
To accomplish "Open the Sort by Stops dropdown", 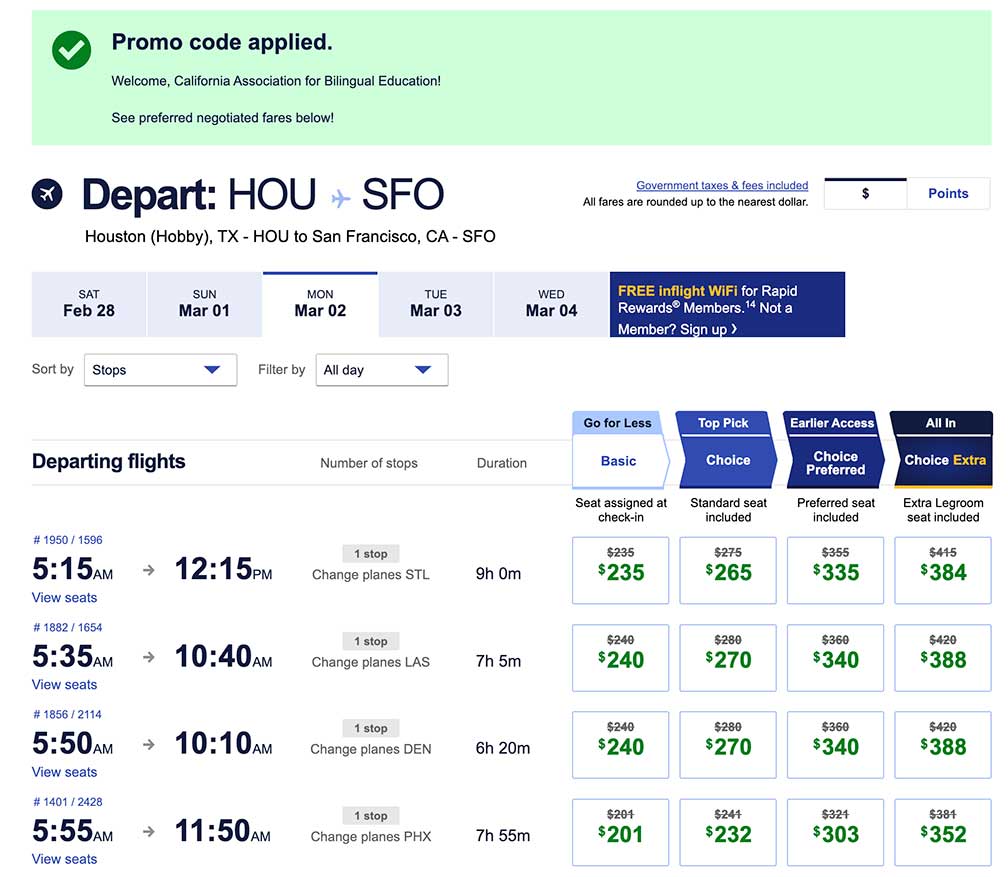I will coord(160,370).
